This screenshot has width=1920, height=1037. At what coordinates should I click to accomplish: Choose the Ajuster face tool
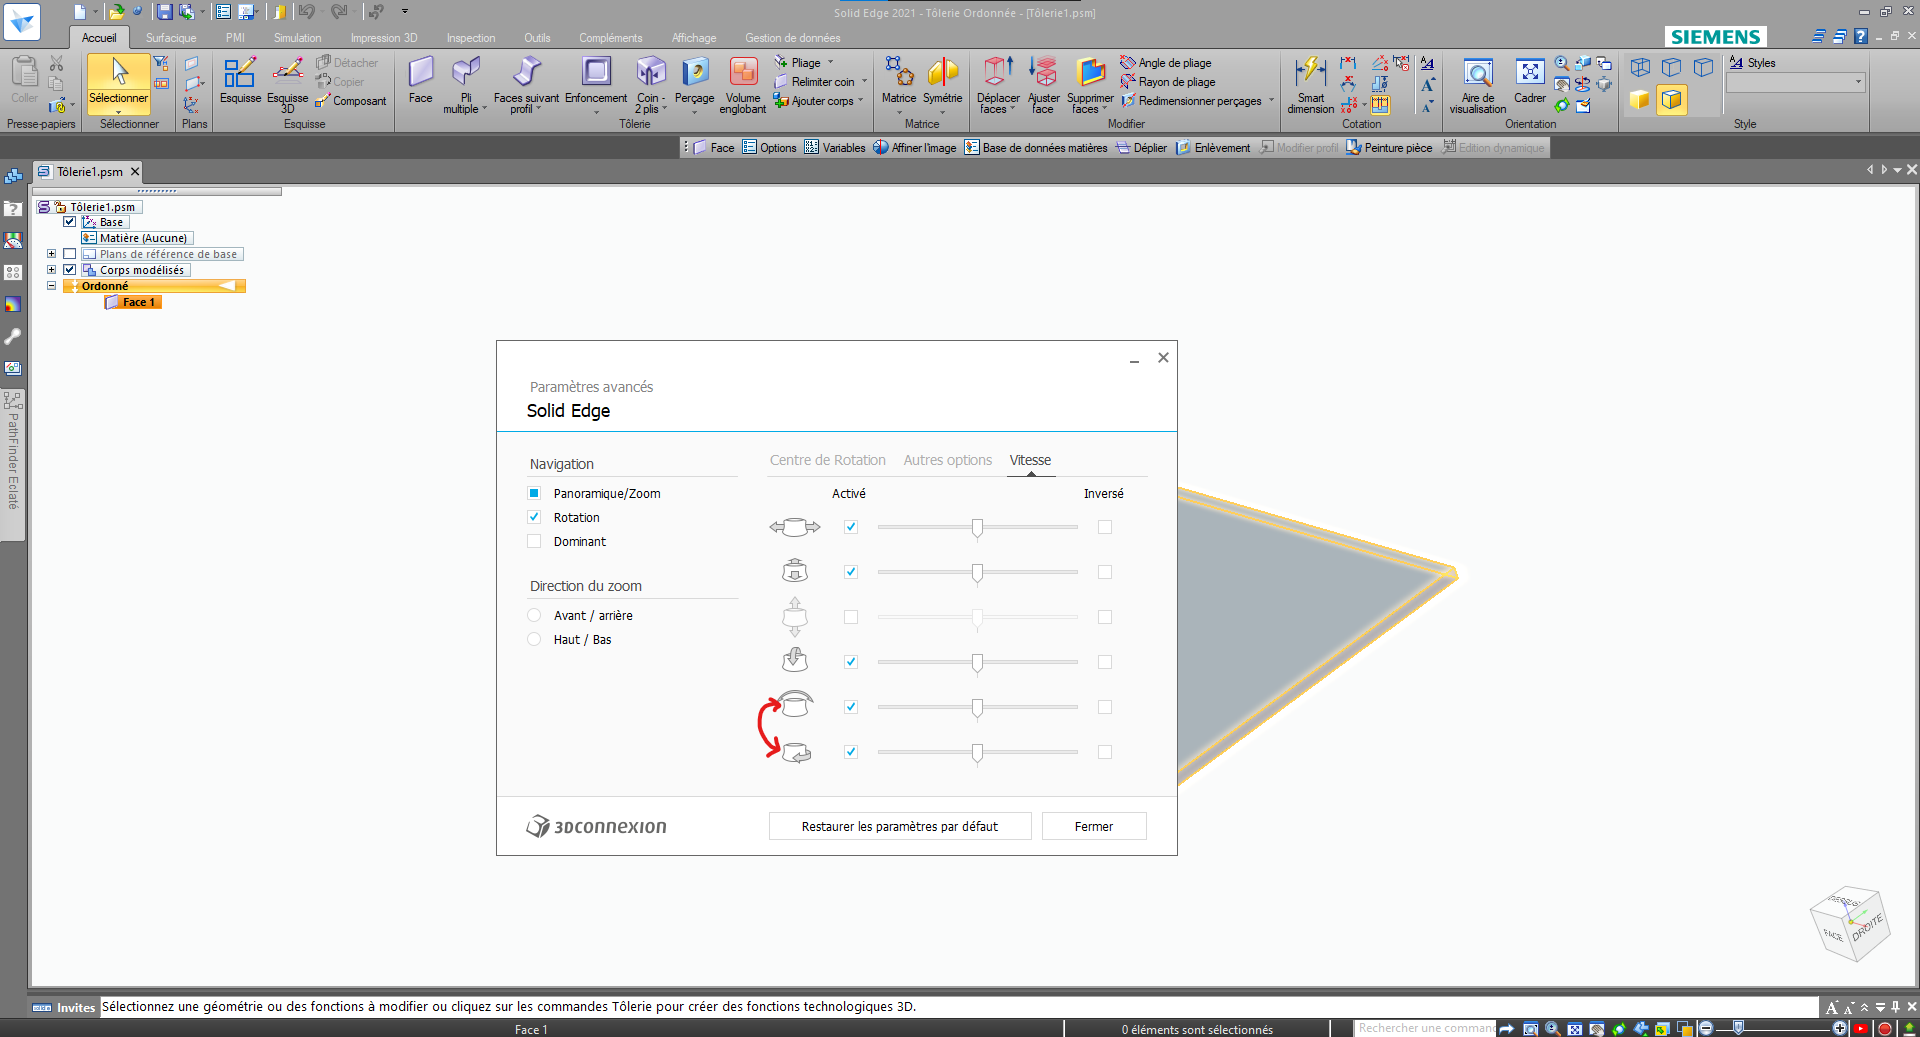click(x=1043, y=84)
